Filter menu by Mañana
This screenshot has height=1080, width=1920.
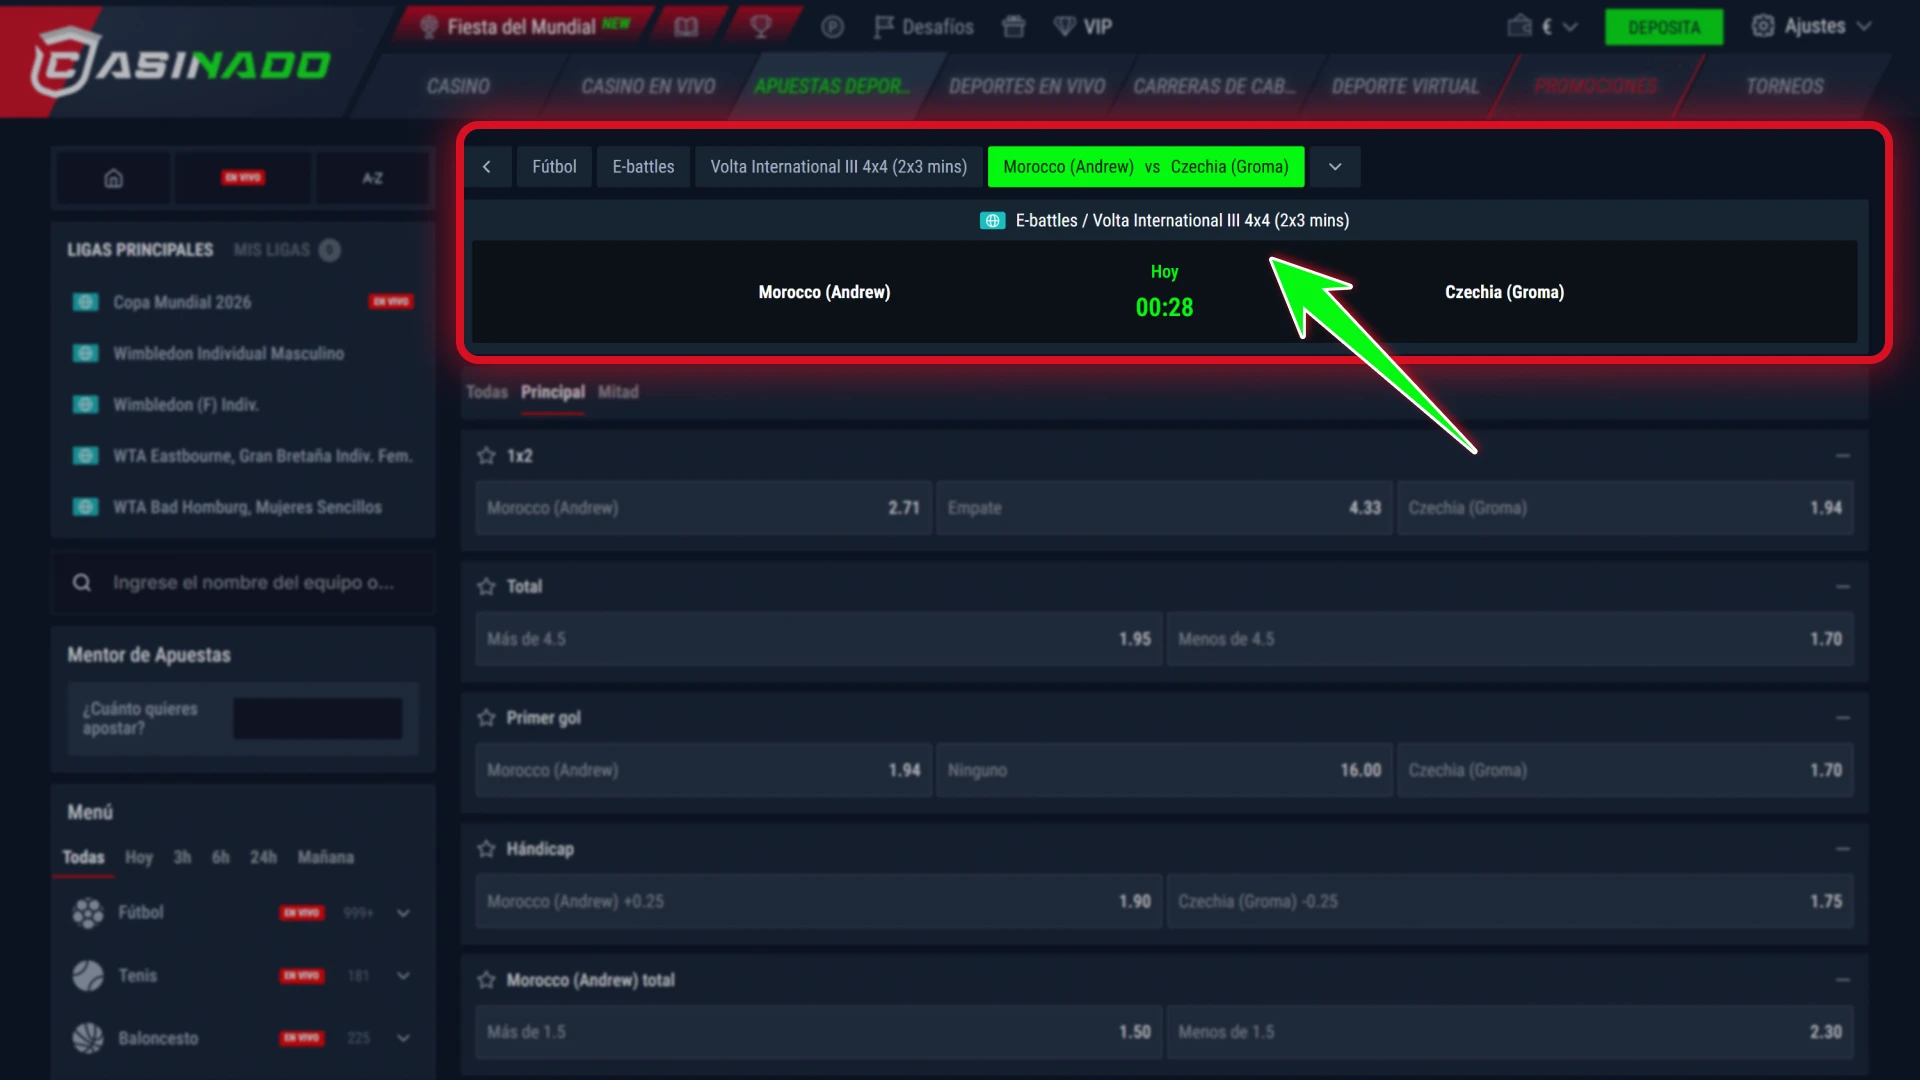click(326, 857)
